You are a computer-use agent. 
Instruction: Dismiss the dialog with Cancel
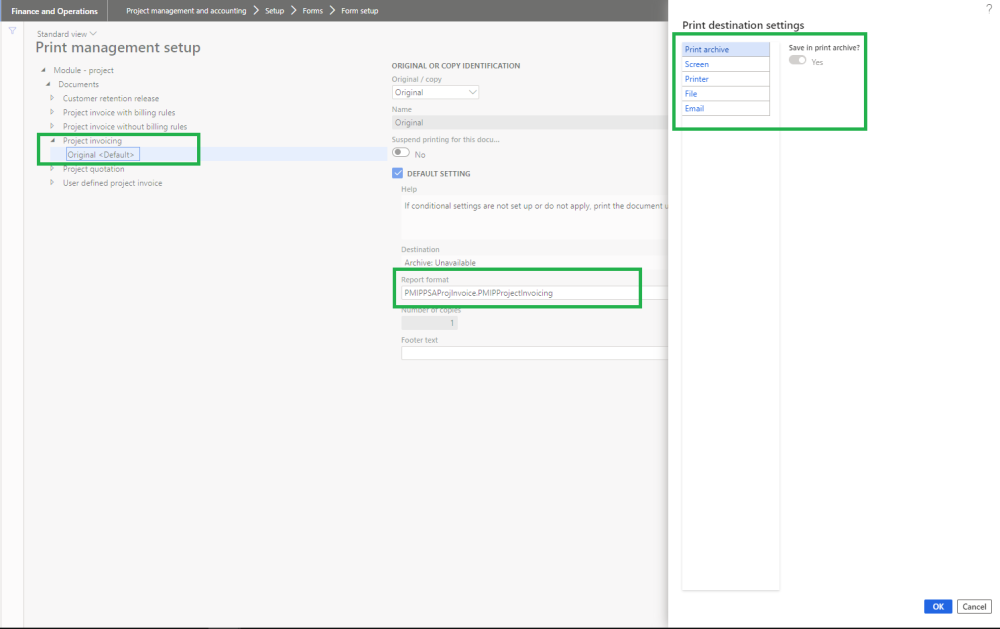pos(973,606)
